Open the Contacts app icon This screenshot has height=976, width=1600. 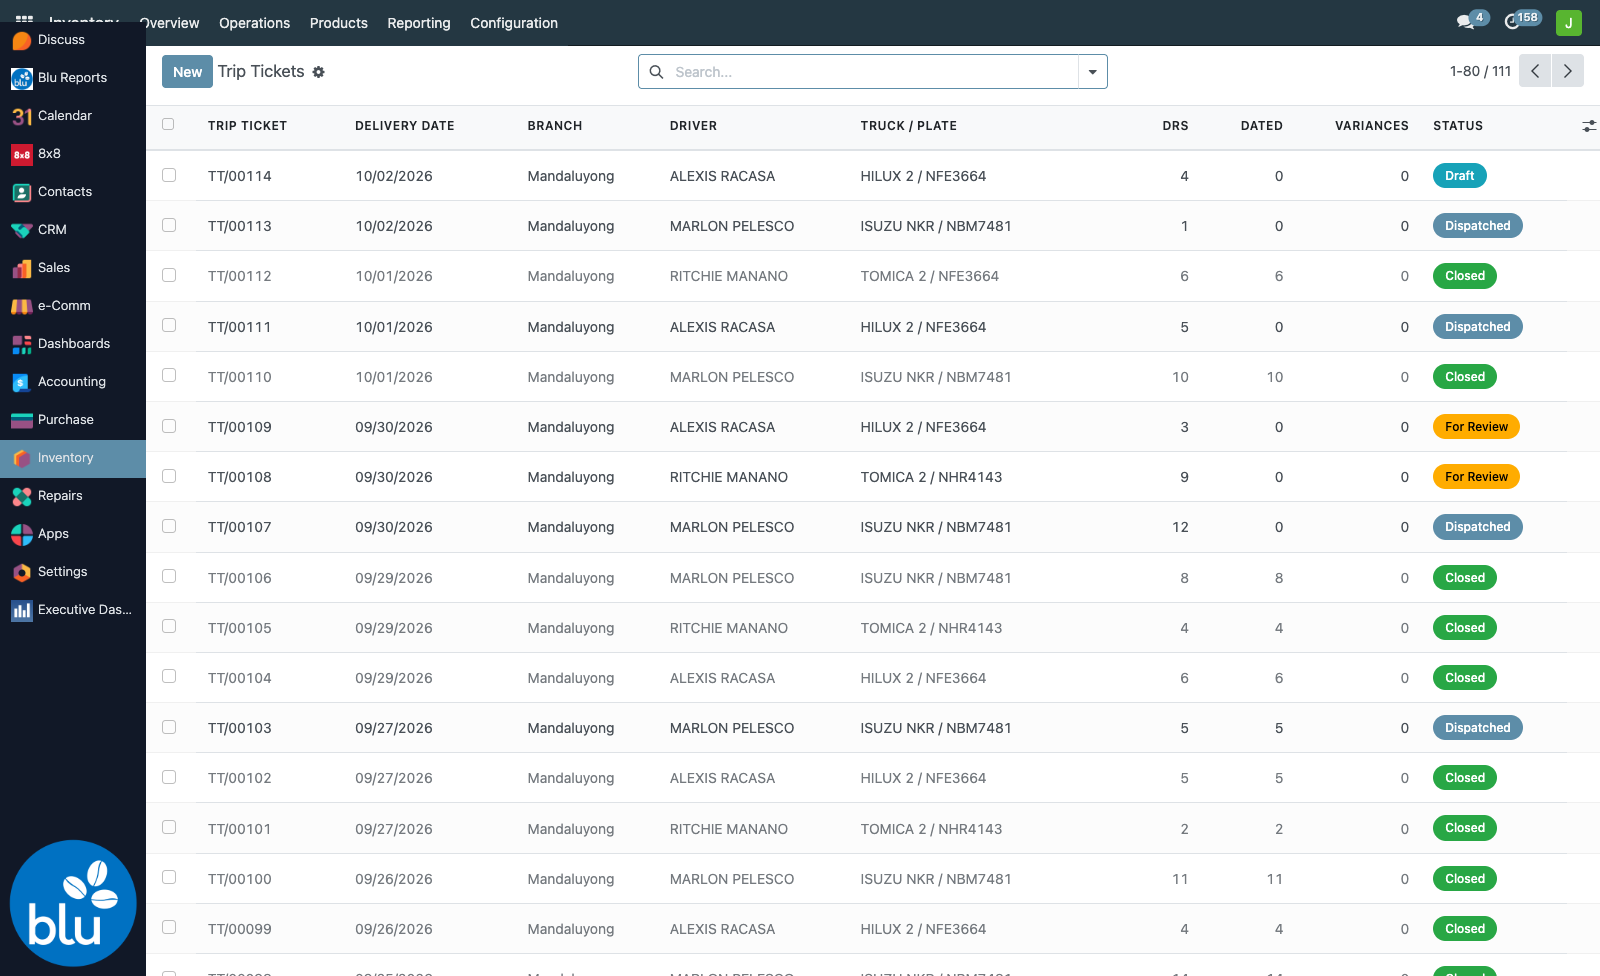click(22, 192)
